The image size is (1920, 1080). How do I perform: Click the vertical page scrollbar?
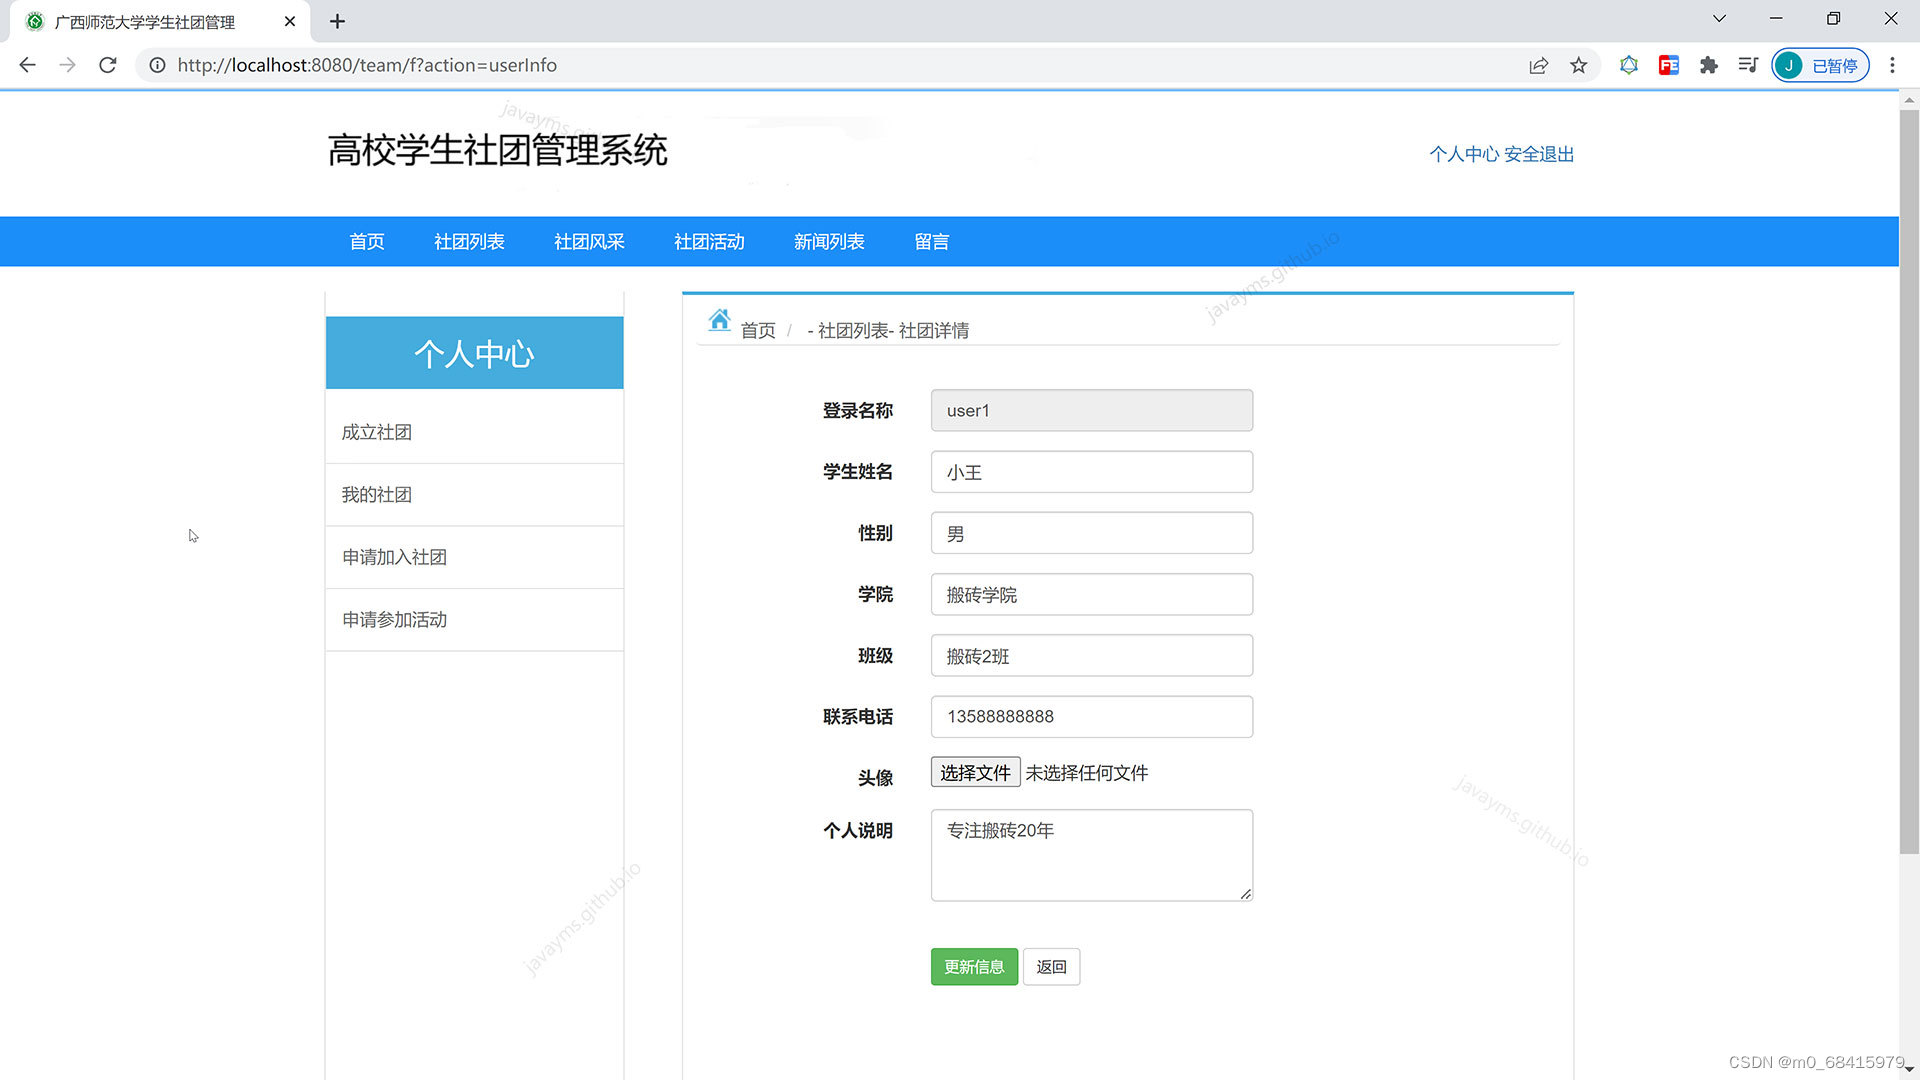(1908, 480)
